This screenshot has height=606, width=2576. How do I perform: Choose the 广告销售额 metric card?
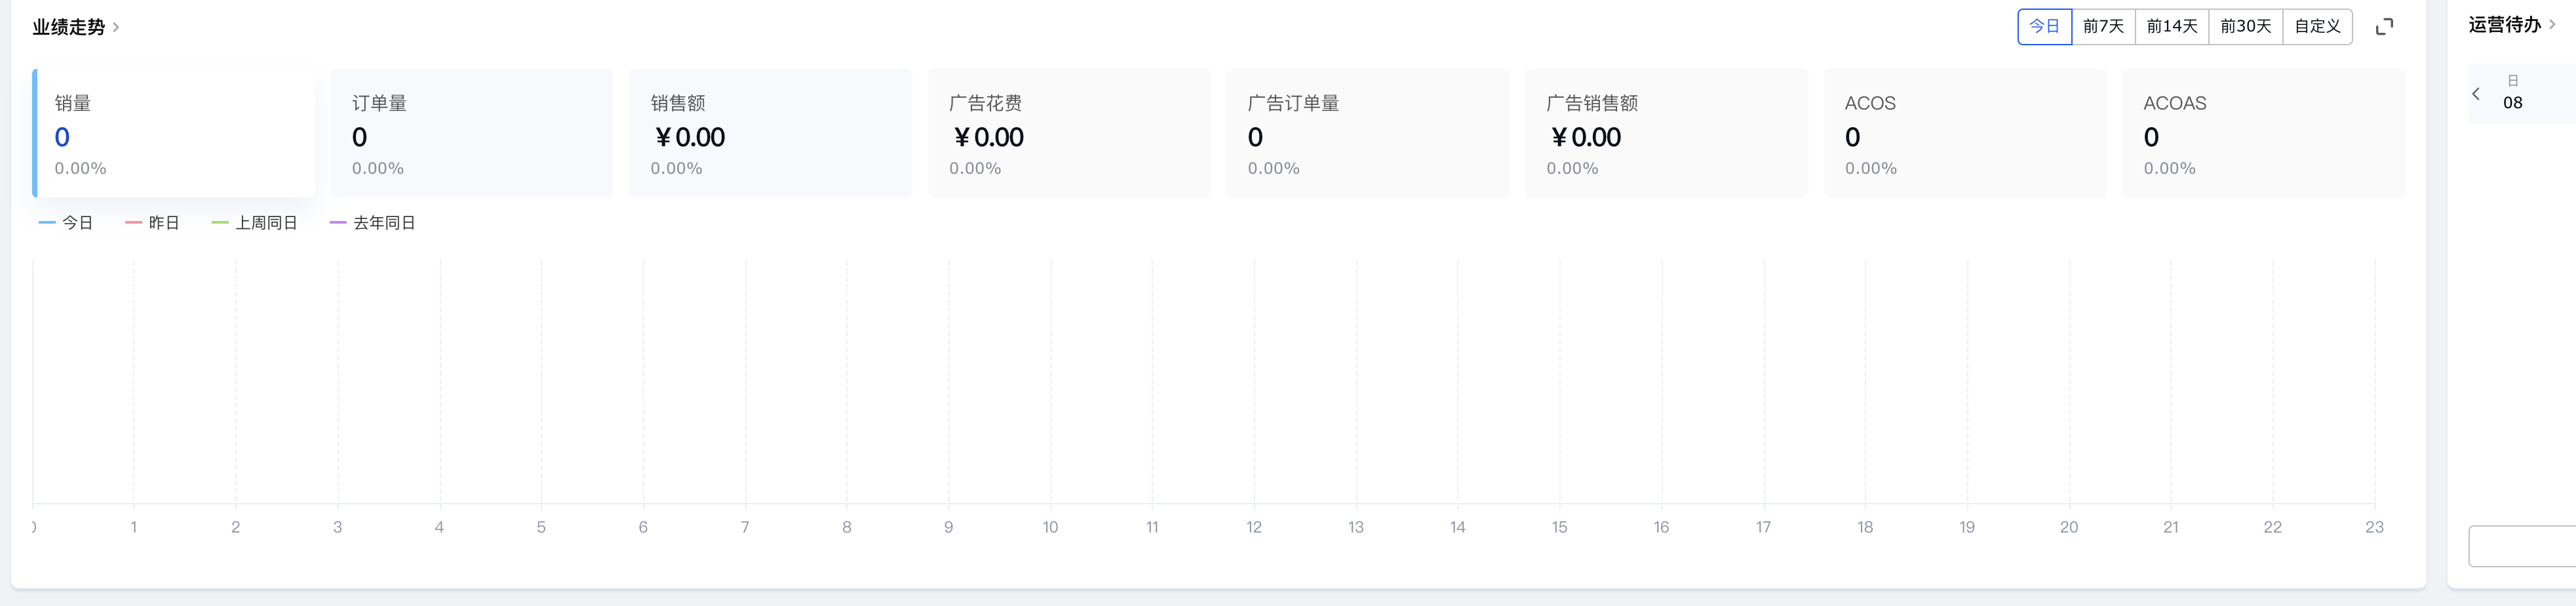point(1666,133)
